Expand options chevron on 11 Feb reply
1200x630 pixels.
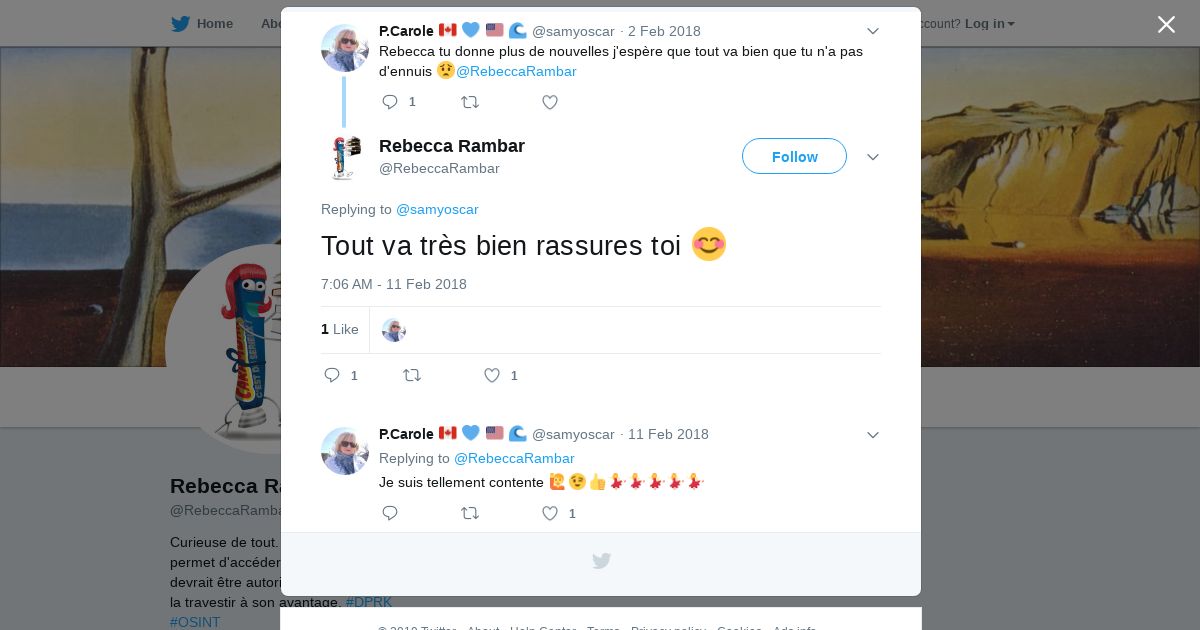point(873,435)
